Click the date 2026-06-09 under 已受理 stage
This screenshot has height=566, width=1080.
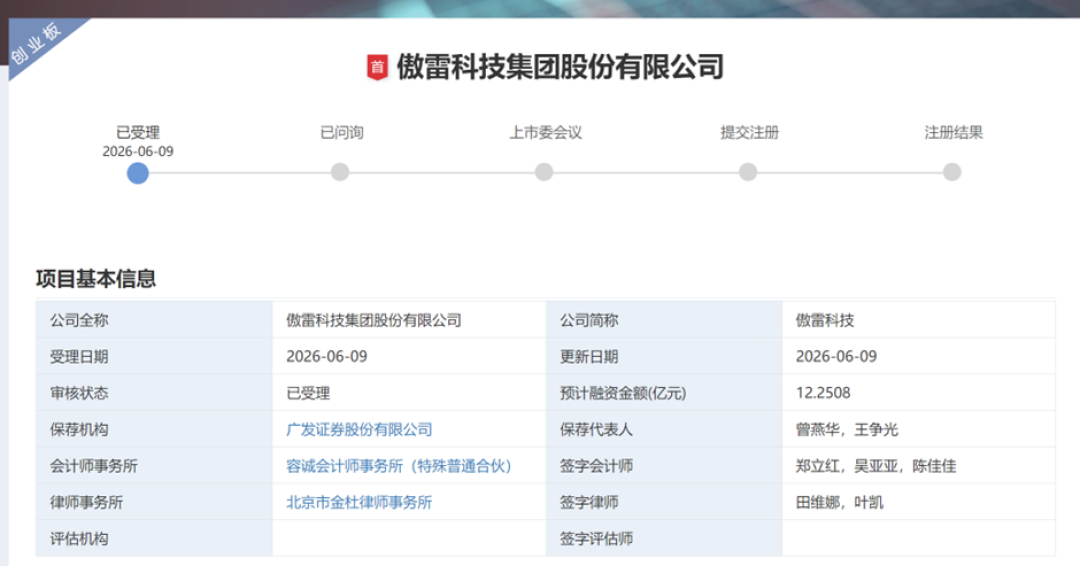(138, 151)
